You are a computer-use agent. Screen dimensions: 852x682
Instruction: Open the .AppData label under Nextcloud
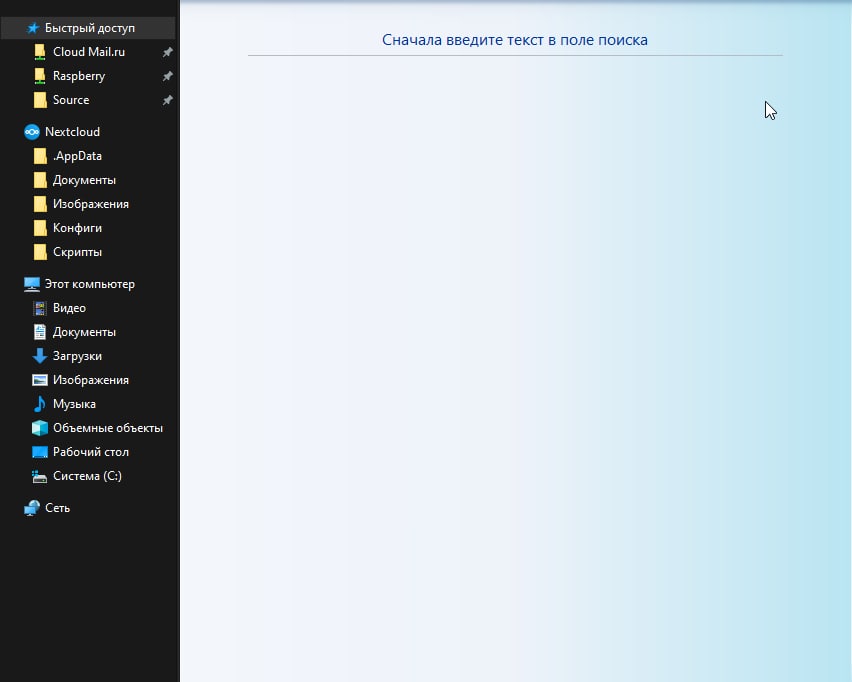point(77,156)
